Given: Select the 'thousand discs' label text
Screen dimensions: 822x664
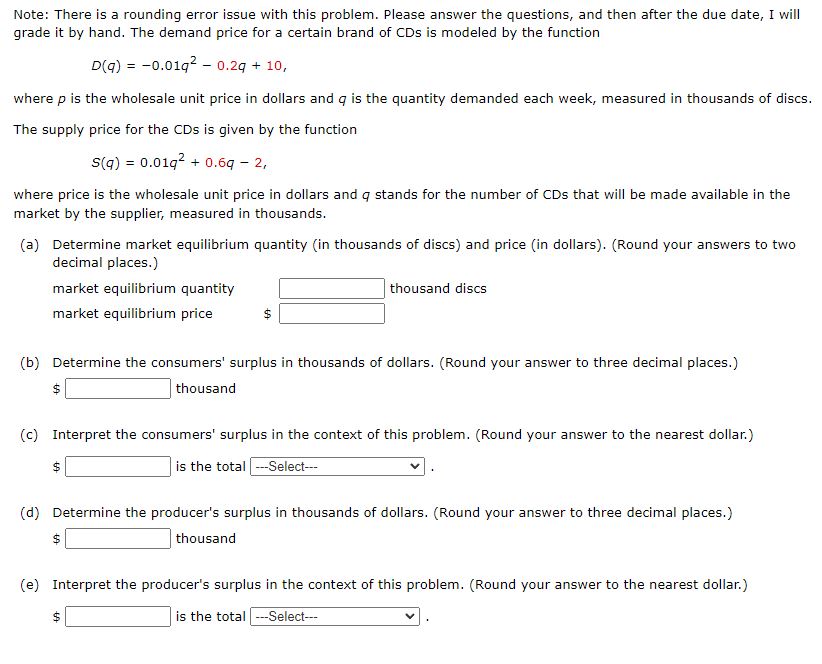Looking at the screenshot, I should coord(437,288).
